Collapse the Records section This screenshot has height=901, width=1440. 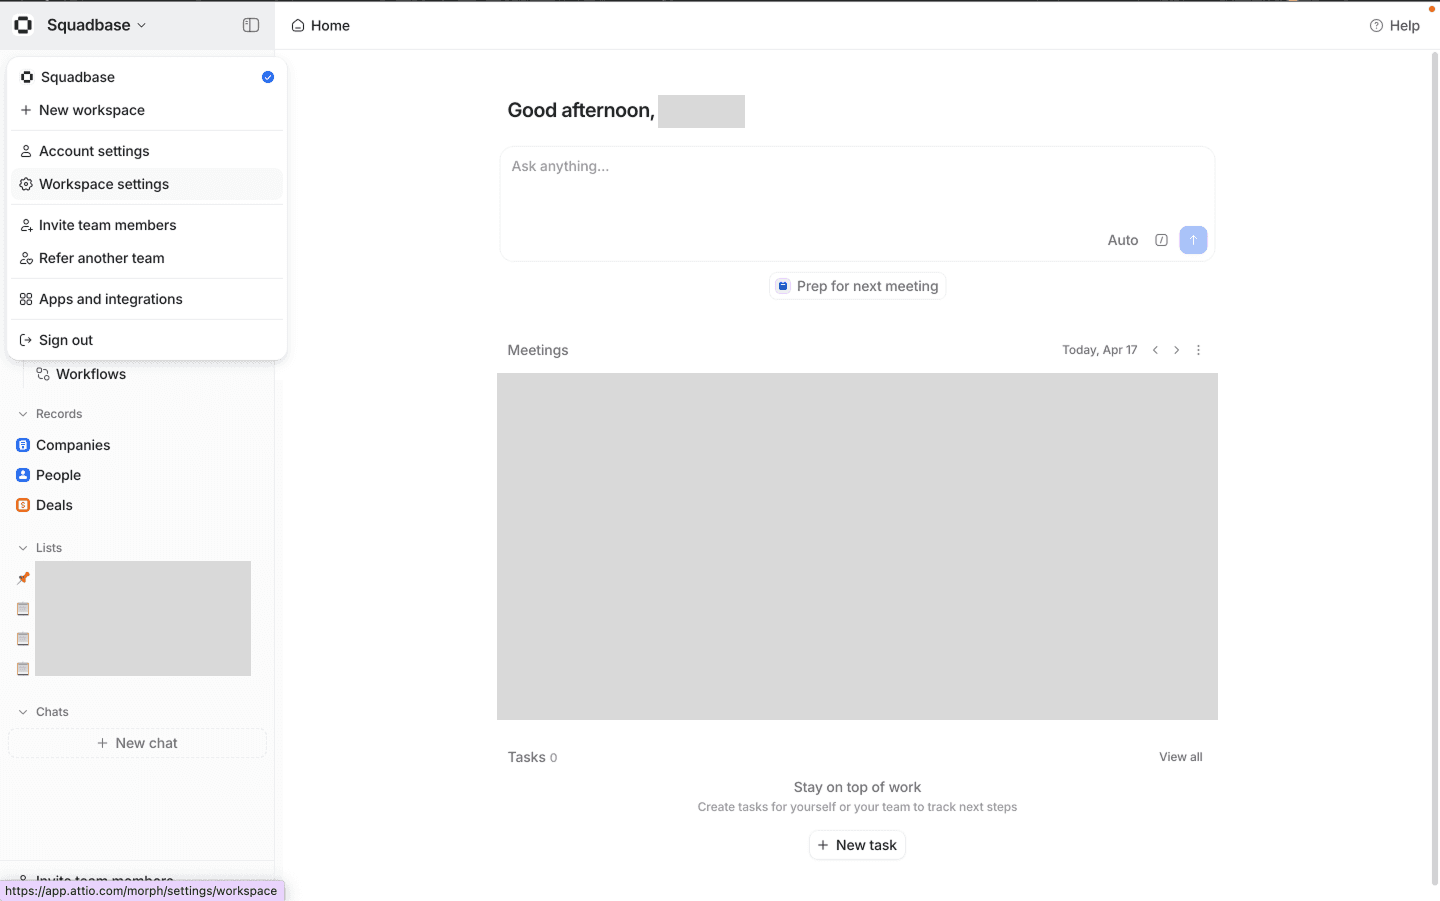click(x=23, y=414)
